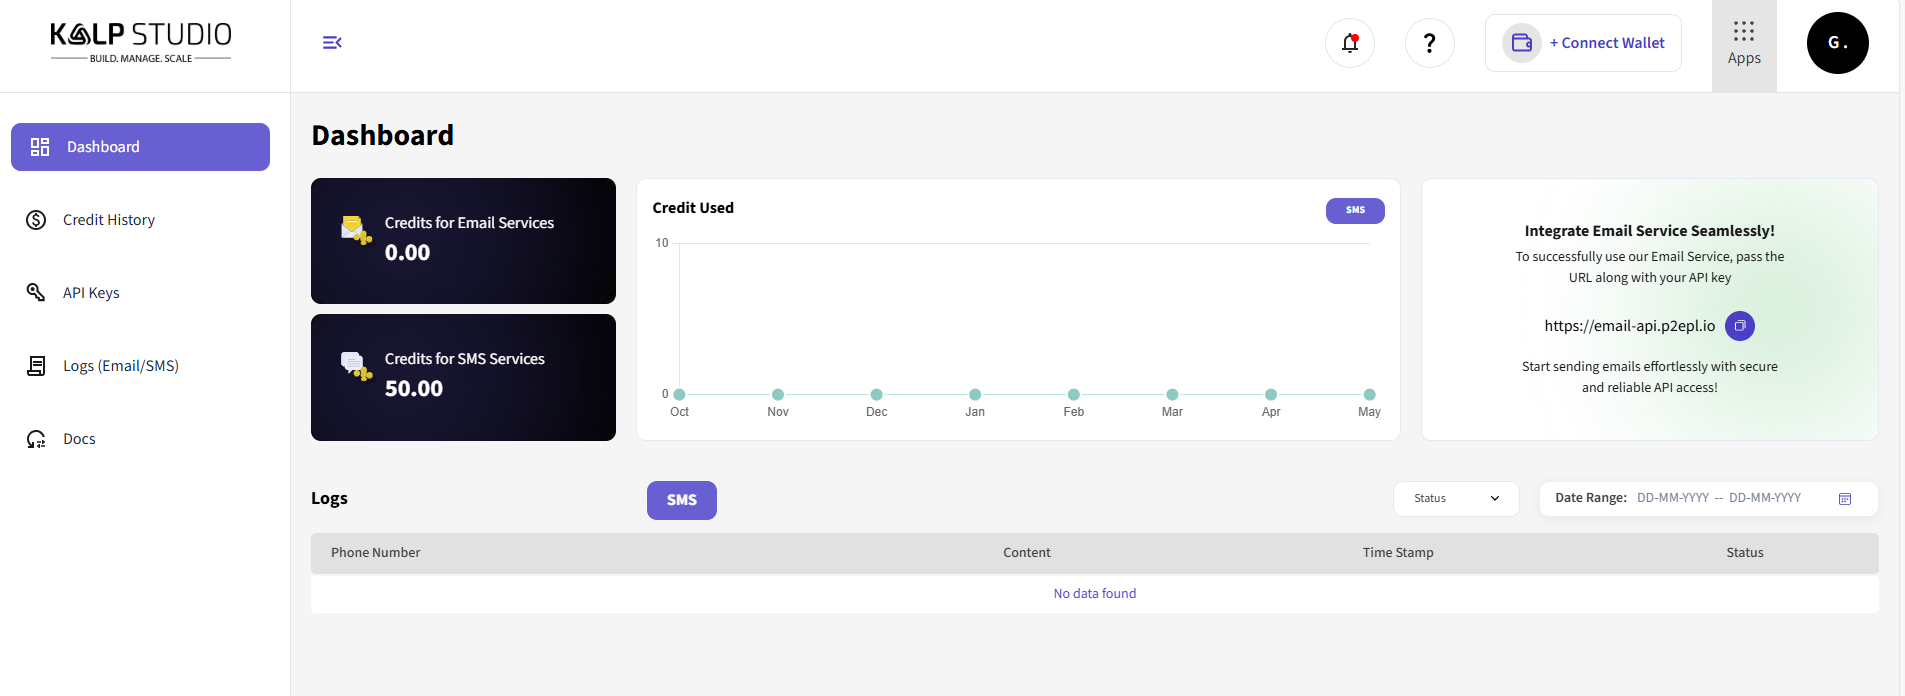The height and width of the screenshot is (696, 1905).
Task: Collapse the sidebar using the hamburger icon
Action: pyautogui.click(x=332, y=42)
